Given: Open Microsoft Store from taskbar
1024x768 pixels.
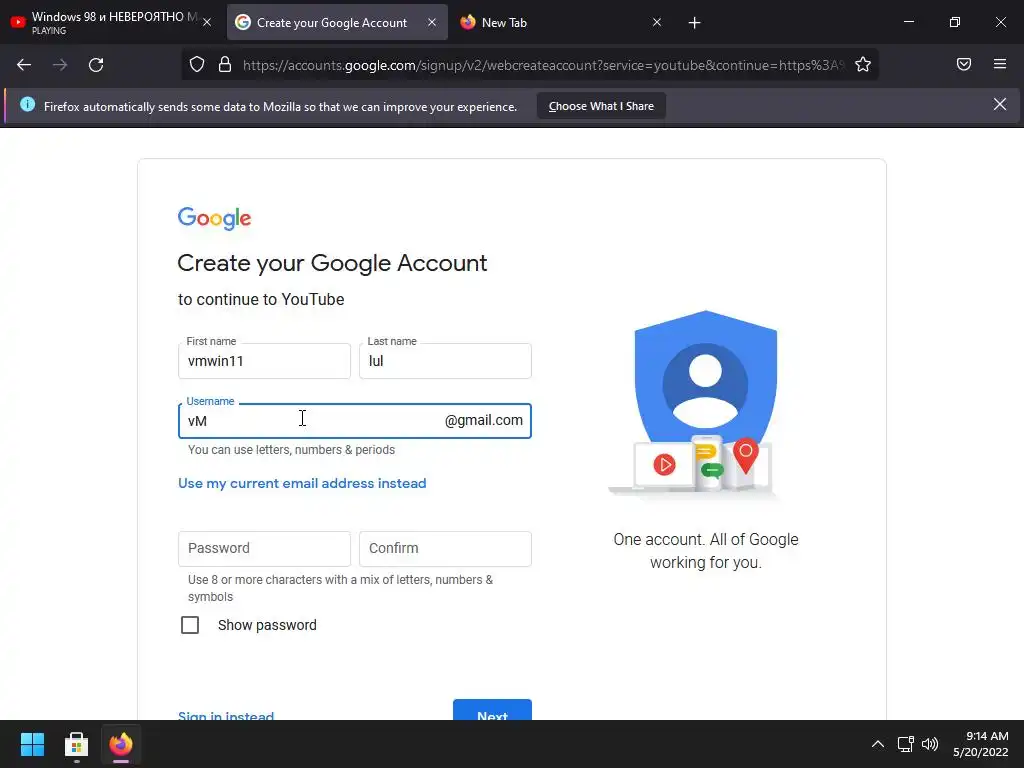Looking at the screenshot, I should pyautogui.click(x=76, y=744).
